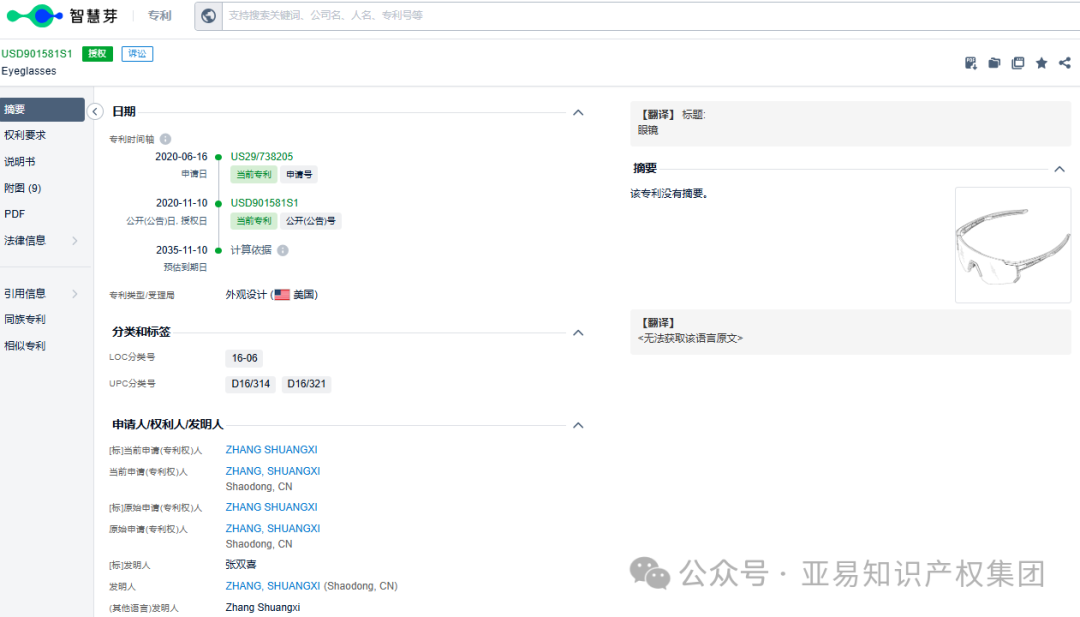
Task: Open the PDF download icon
Action: click(970, 62)
